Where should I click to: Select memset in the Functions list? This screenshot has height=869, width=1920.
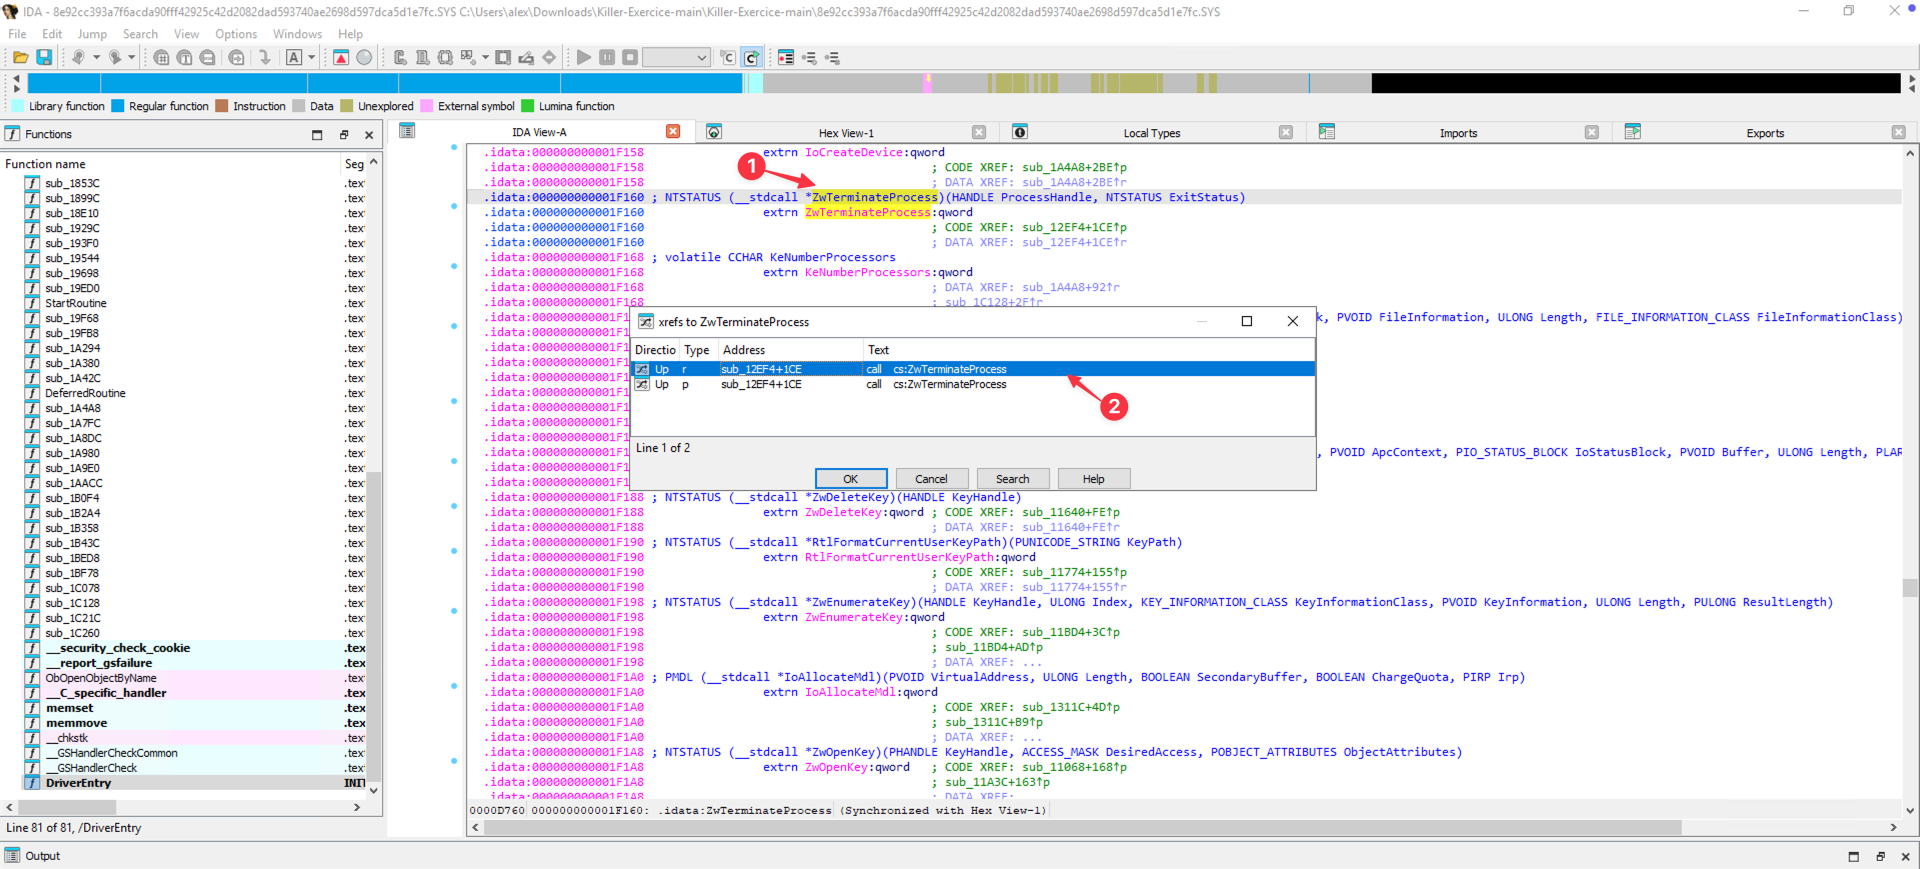[x=69, y=708]
